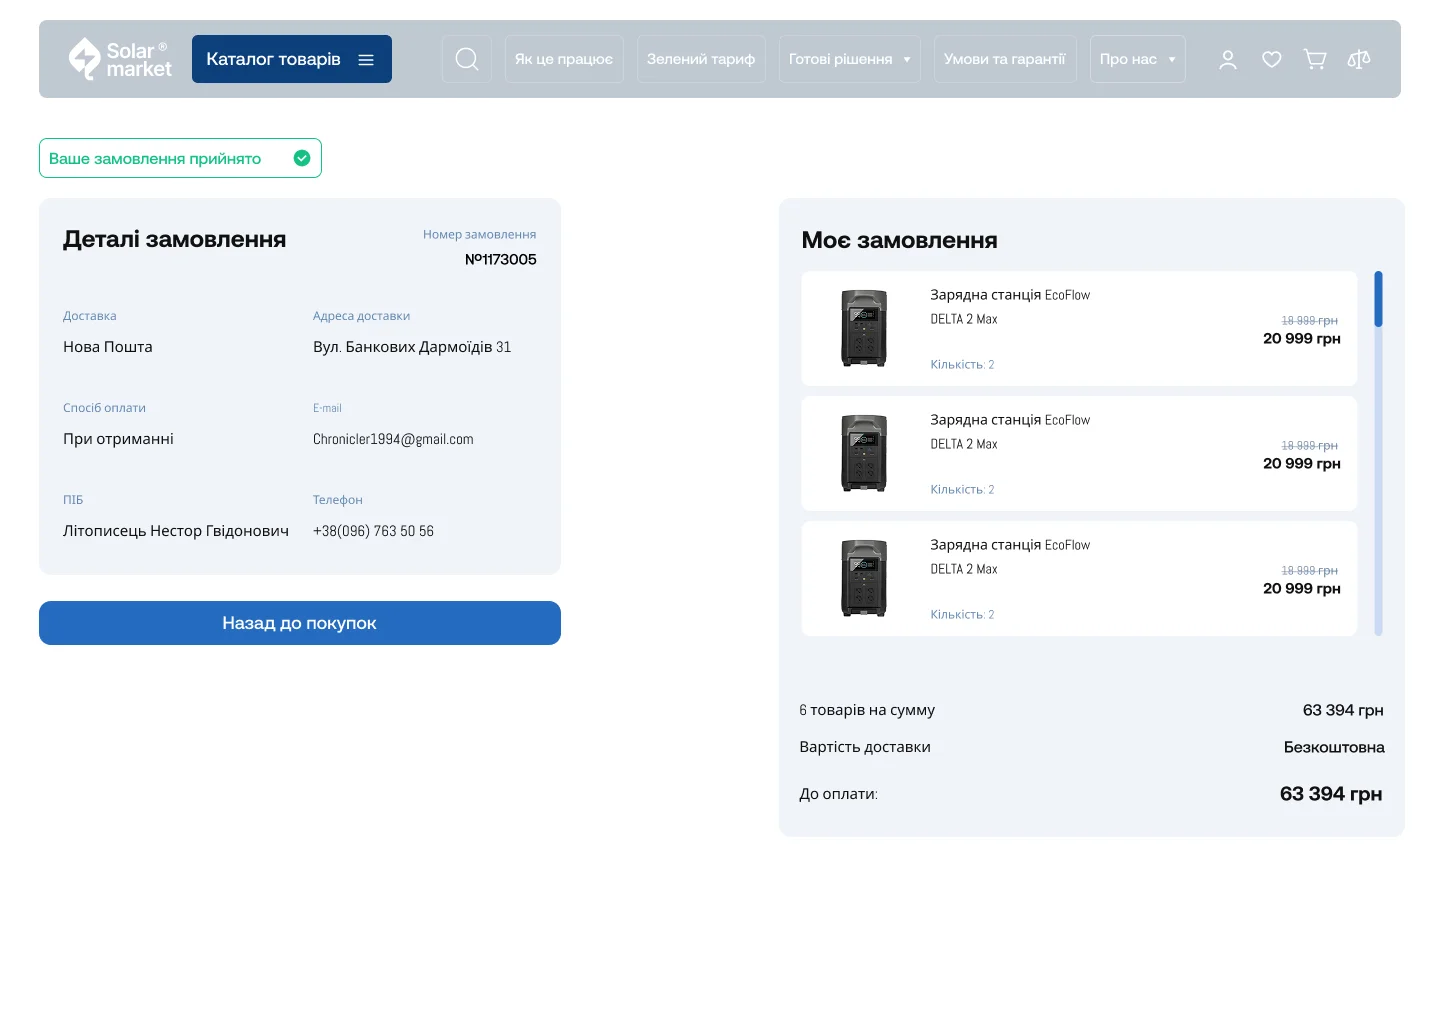The height and width of the screenshot is (1024, 1440).
Task: Click the Ваше замовлення прийнято notification text
Action: [x=155, y=158]
